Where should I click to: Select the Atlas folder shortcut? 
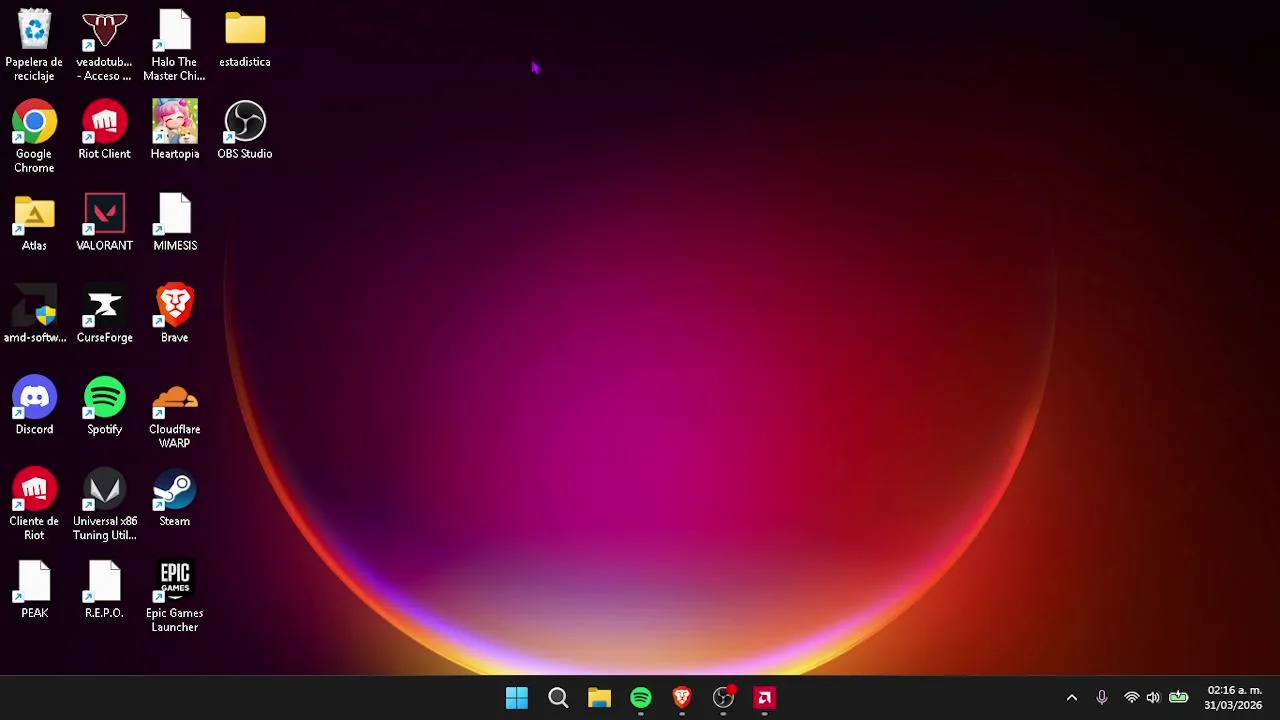pos(34,222)
